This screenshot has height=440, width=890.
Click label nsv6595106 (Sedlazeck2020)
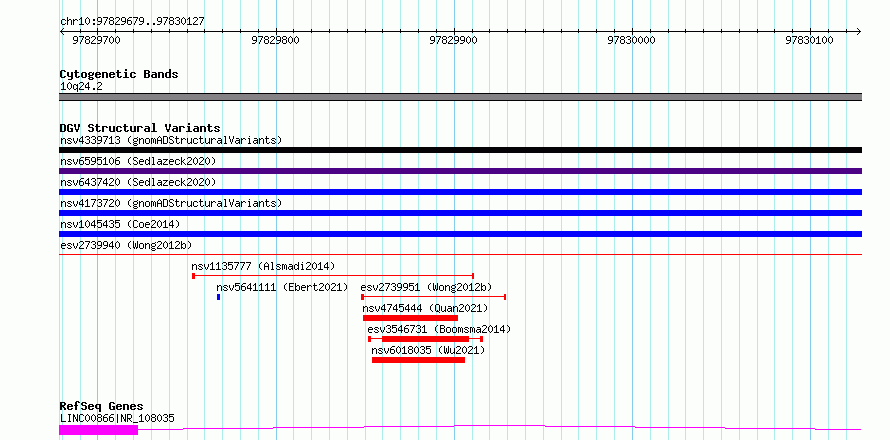(x=138, y=161)
